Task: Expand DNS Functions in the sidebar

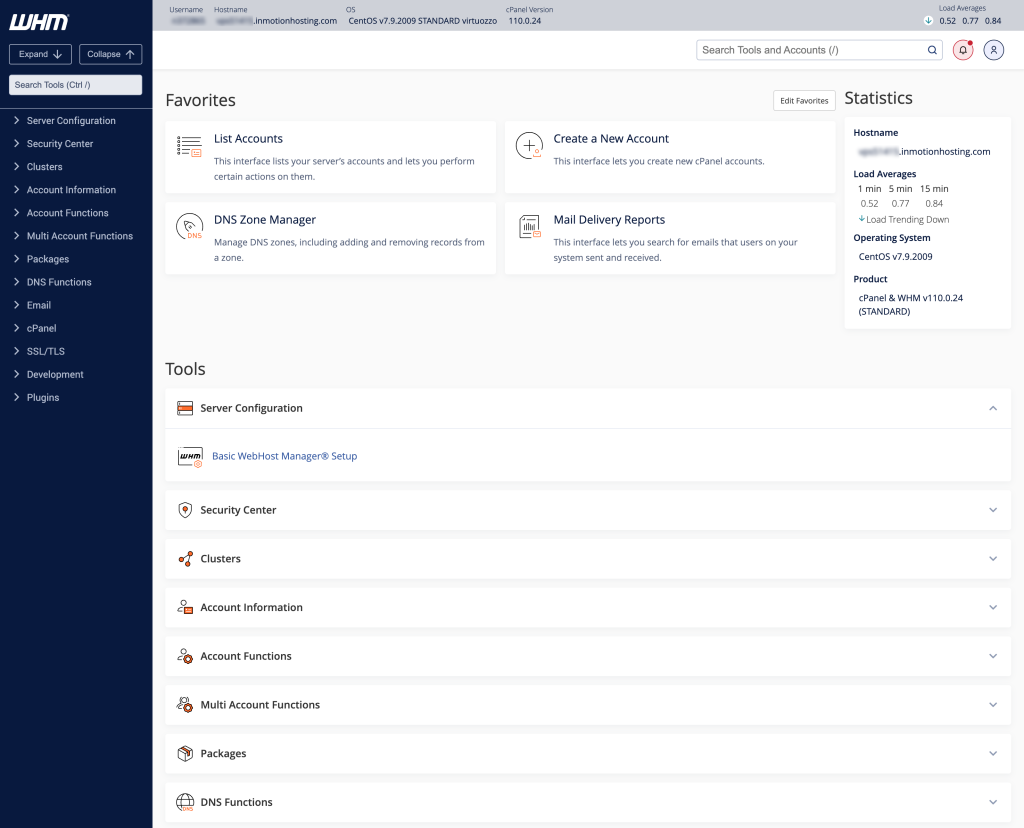Action: tap(58, 281)
